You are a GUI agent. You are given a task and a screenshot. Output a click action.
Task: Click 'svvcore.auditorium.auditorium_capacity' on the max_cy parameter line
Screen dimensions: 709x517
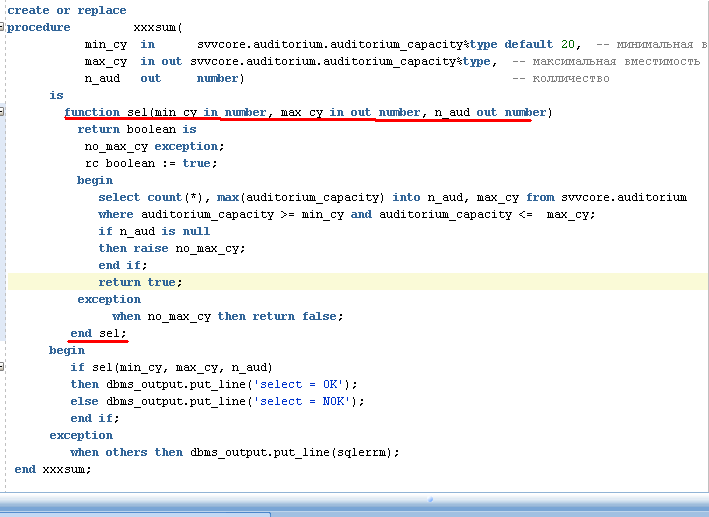pyautogui.click(x=323, y=62)
